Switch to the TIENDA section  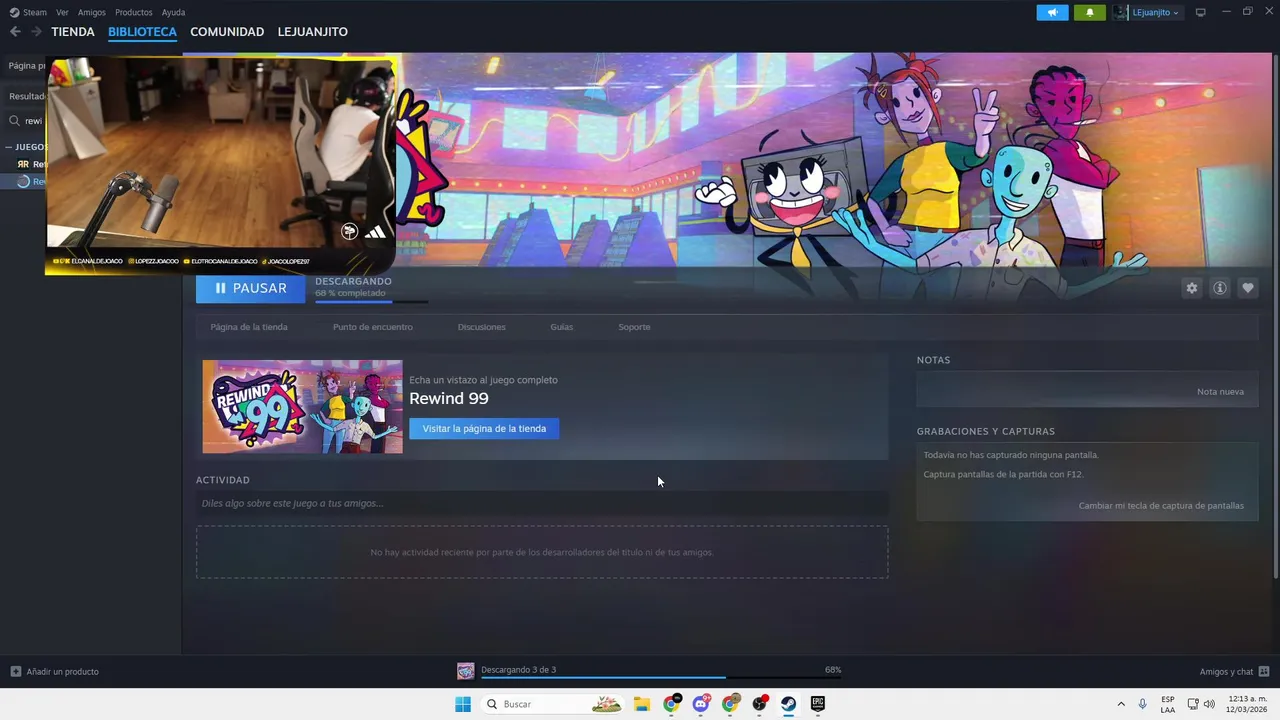(73, 32)
